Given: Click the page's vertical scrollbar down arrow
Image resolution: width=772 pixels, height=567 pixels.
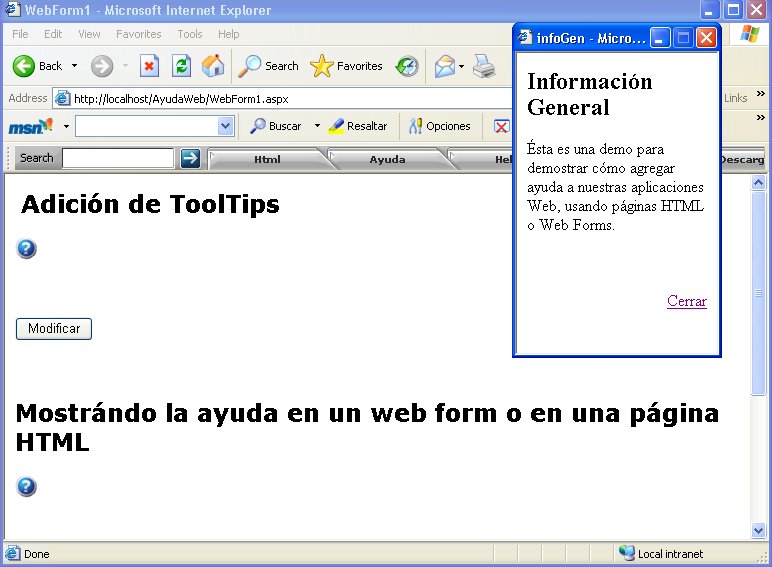Looking at the screenshot, I should point(758,530).
